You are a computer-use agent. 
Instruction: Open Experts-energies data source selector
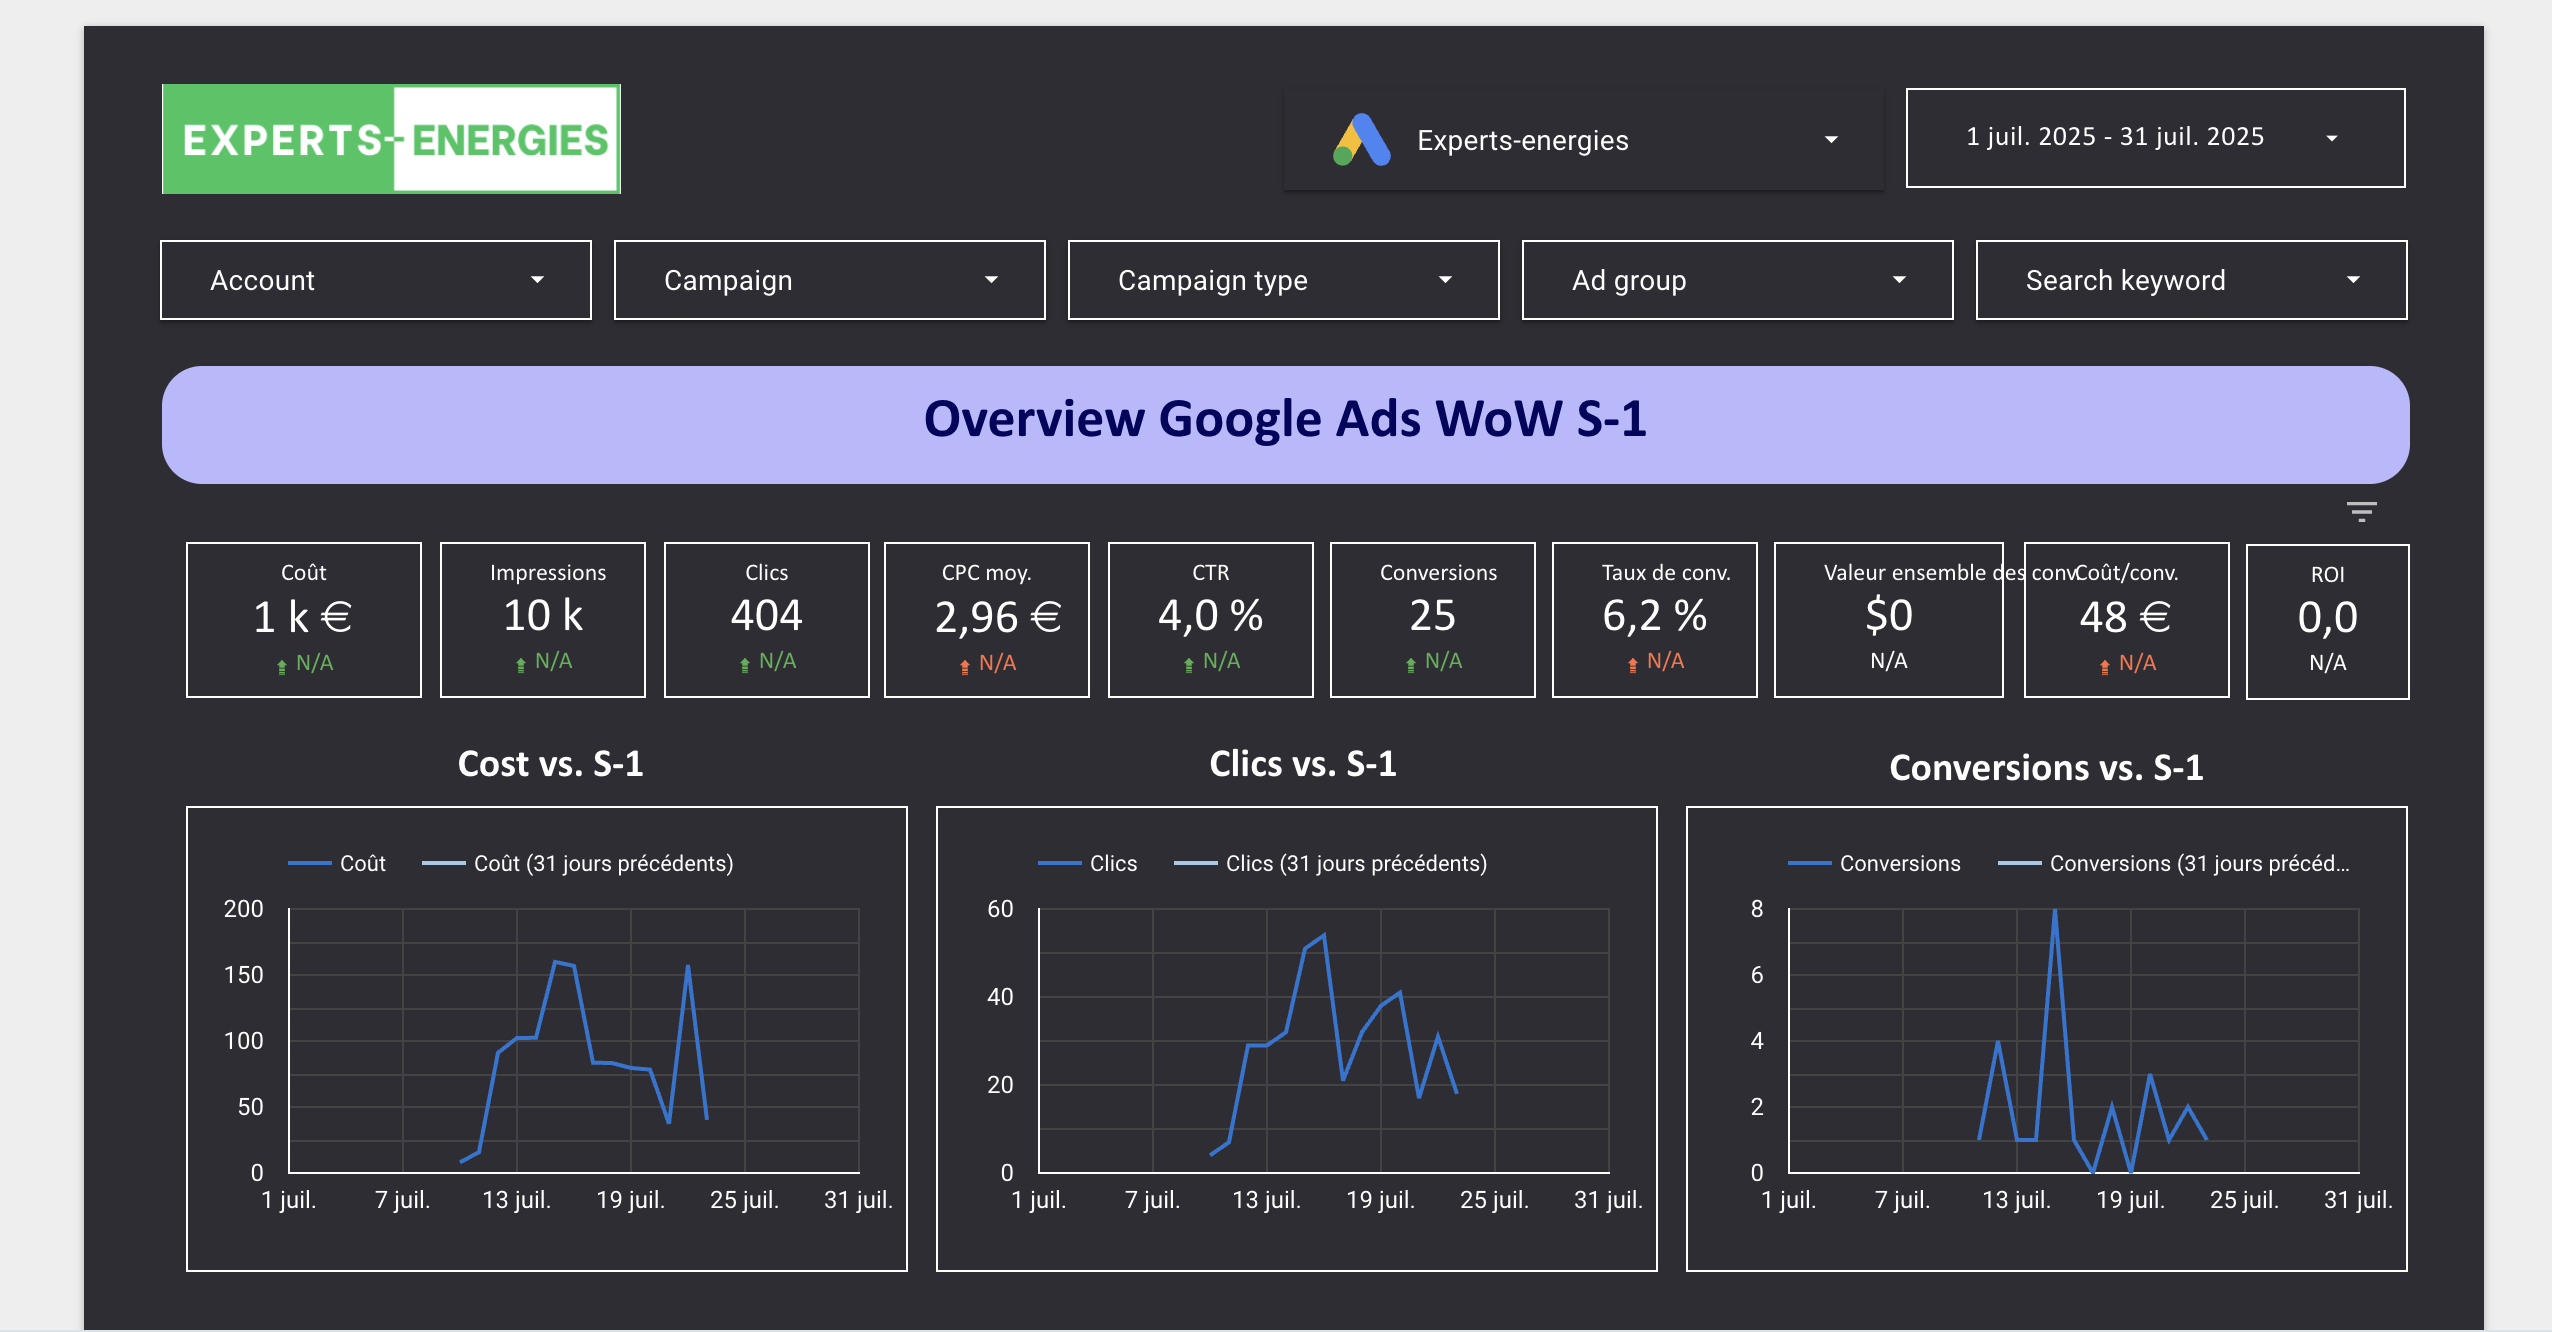pyautogui.click(x=1583, y=140)
